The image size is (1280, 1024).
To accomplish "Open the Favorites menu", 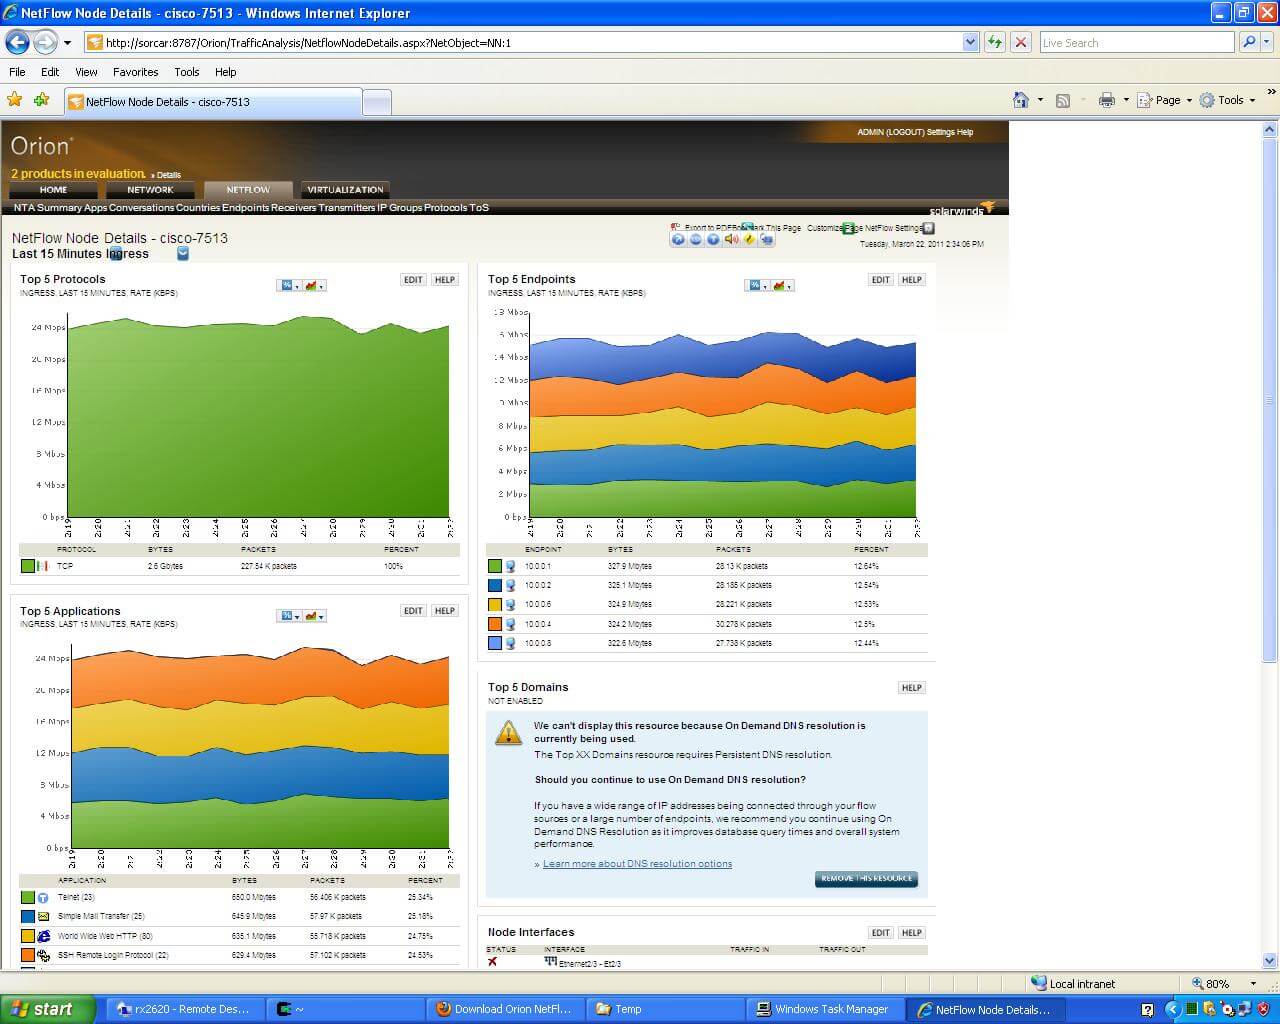I will [x=135, y=72].
